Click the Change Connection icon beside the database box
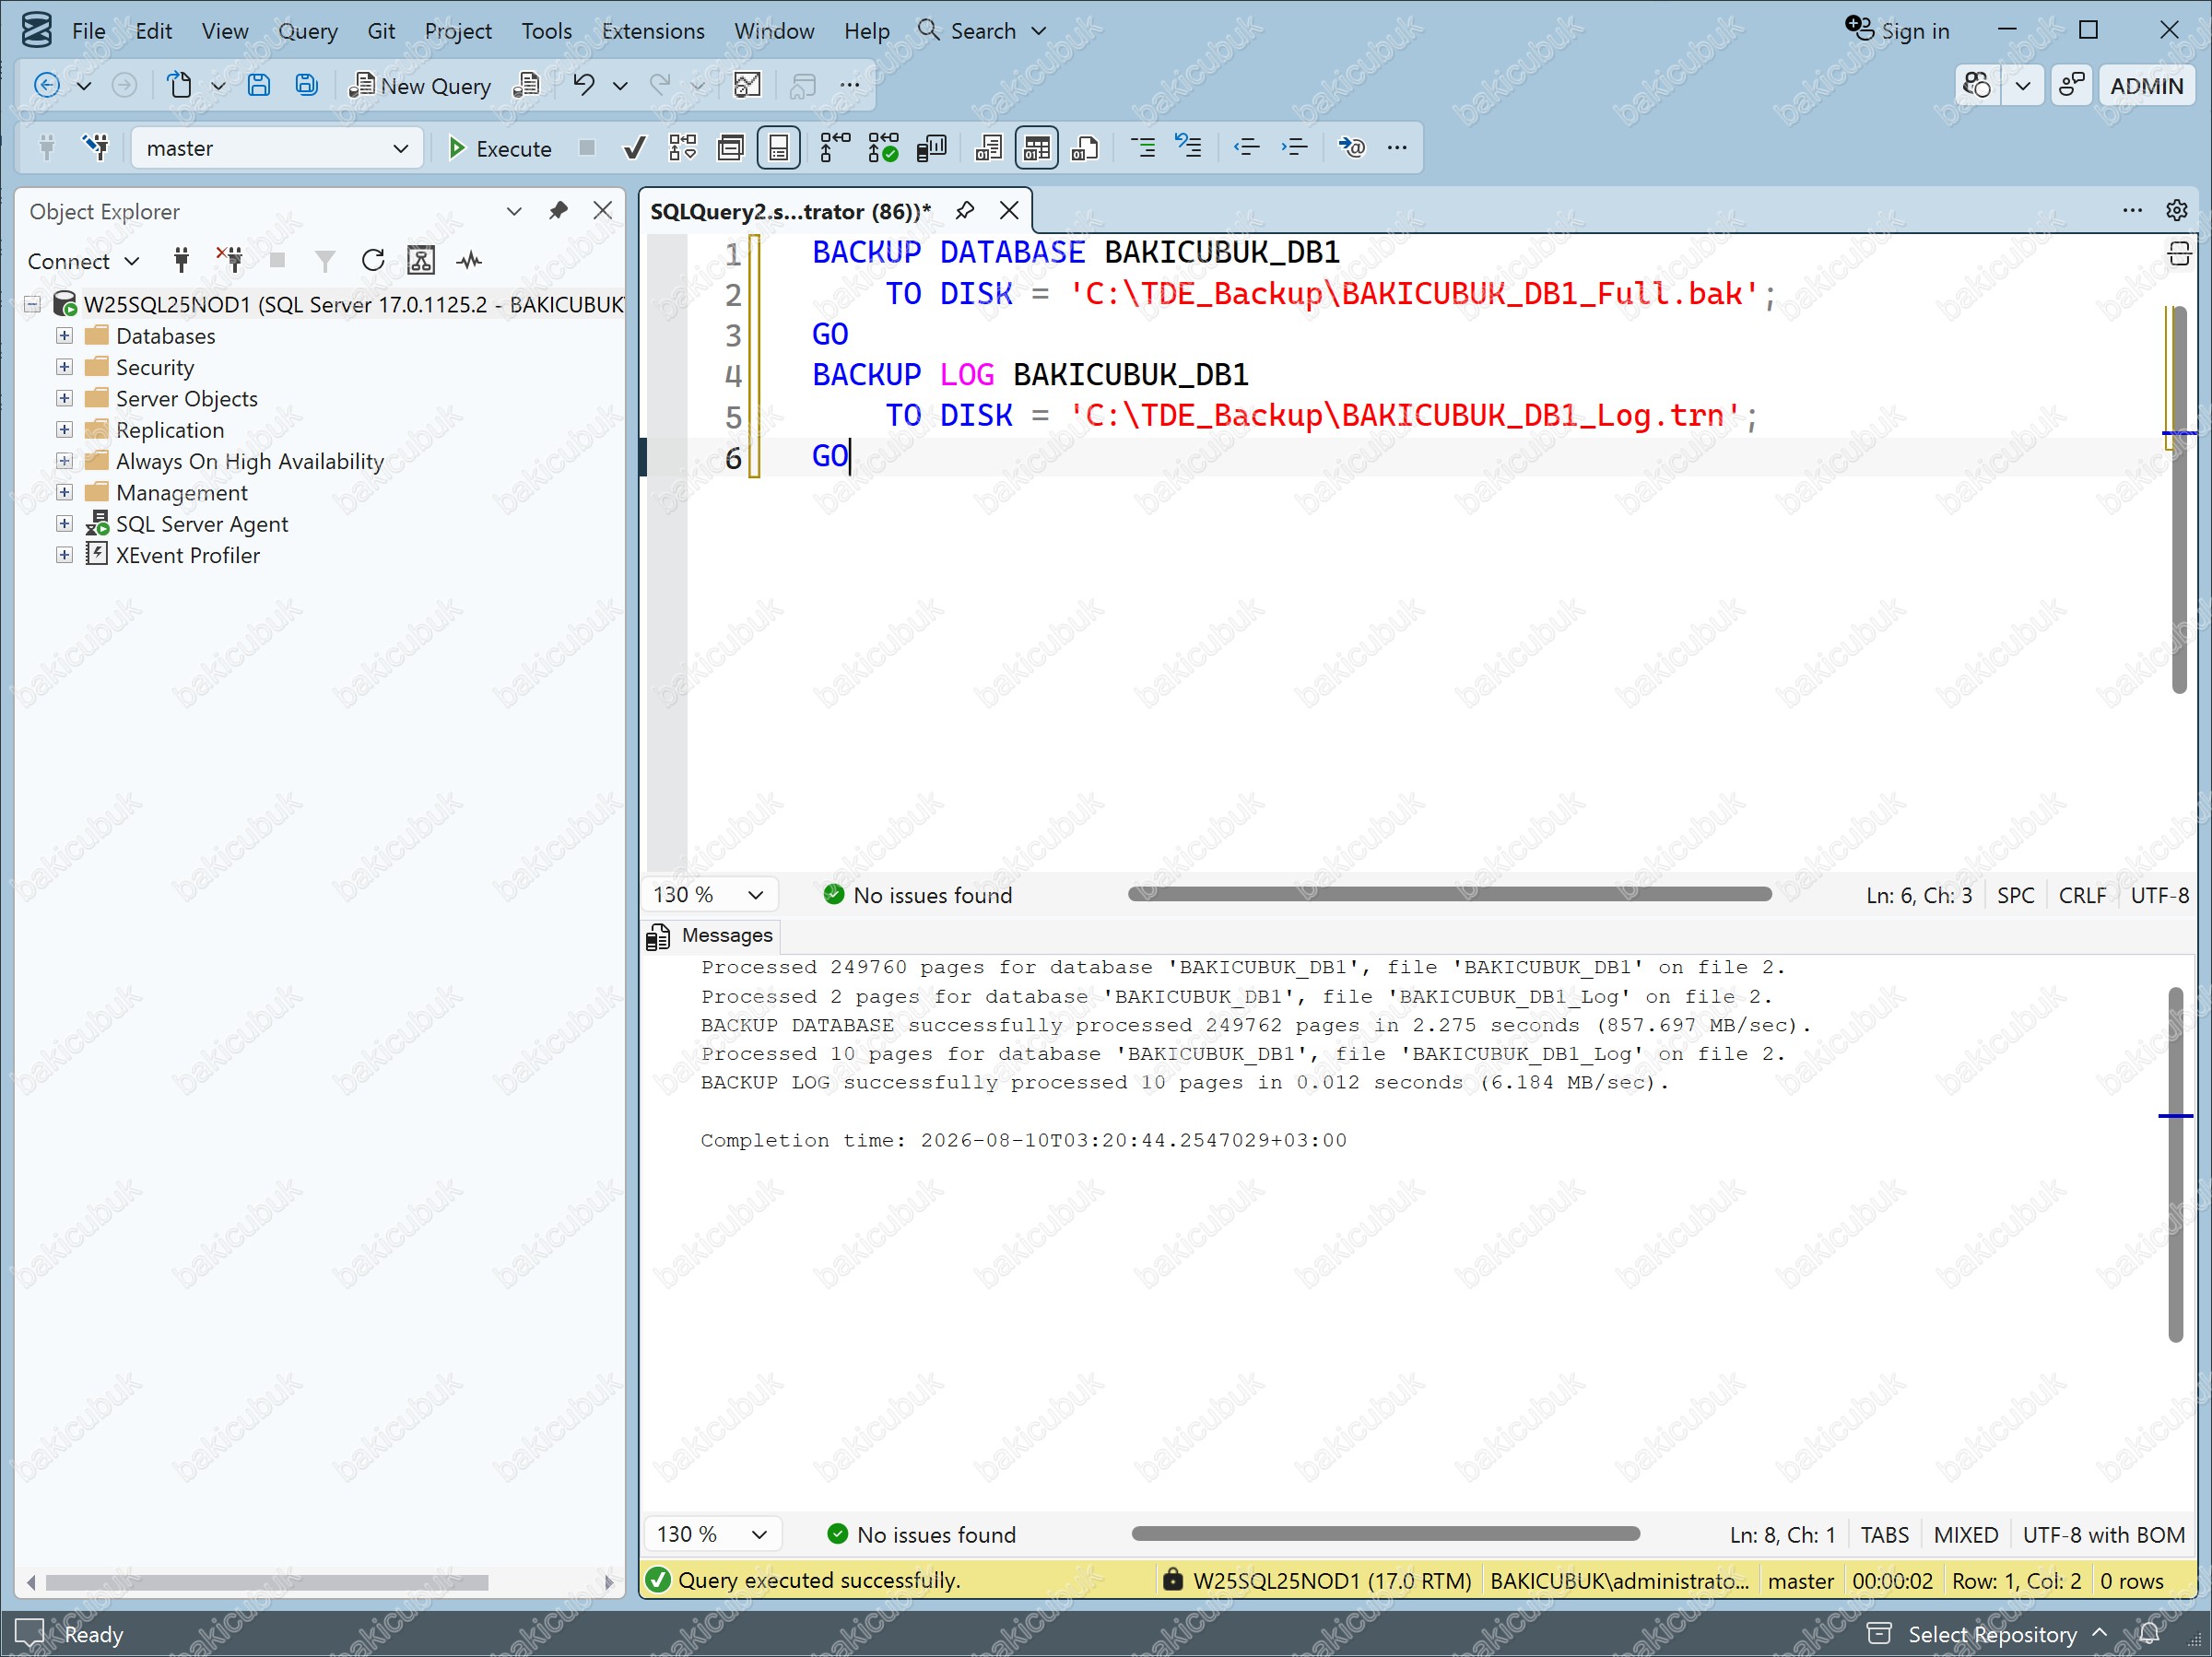 pos(96,148)
